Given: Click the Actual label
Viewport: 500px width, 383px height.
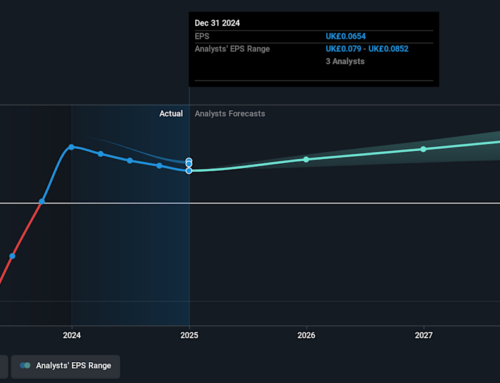Looking at the screenshot, I should click(x=171, y=114).
